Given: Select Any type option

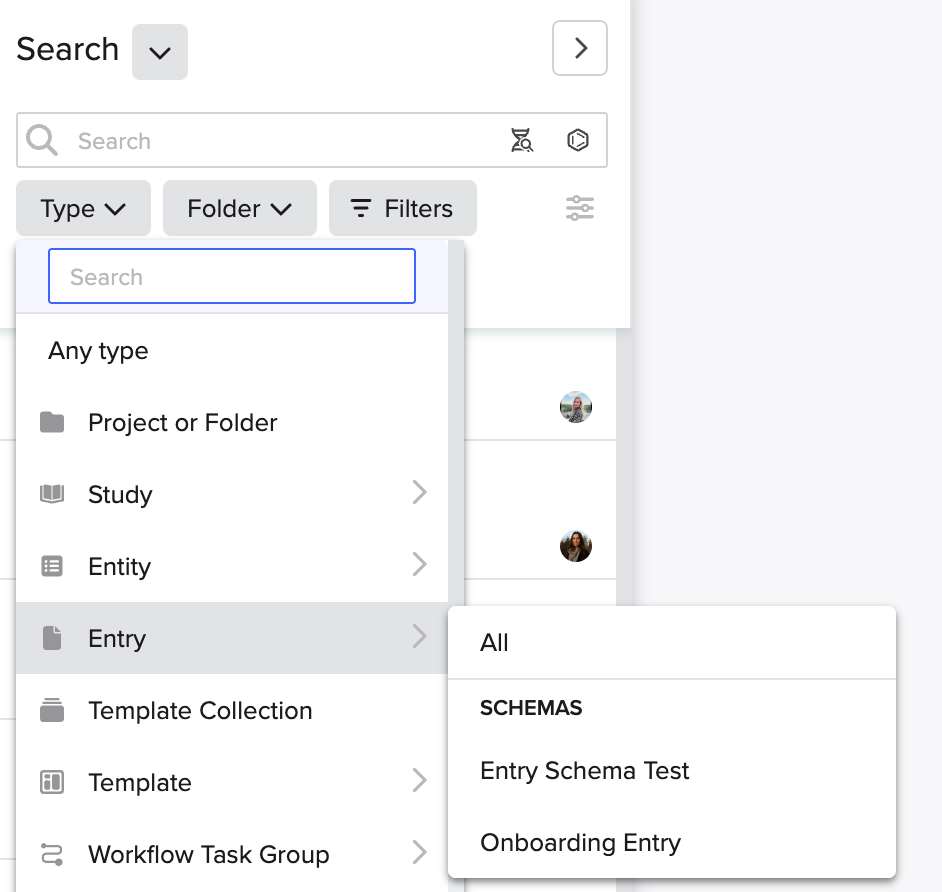Looking at the screenshot, I should tap(98, 351).
